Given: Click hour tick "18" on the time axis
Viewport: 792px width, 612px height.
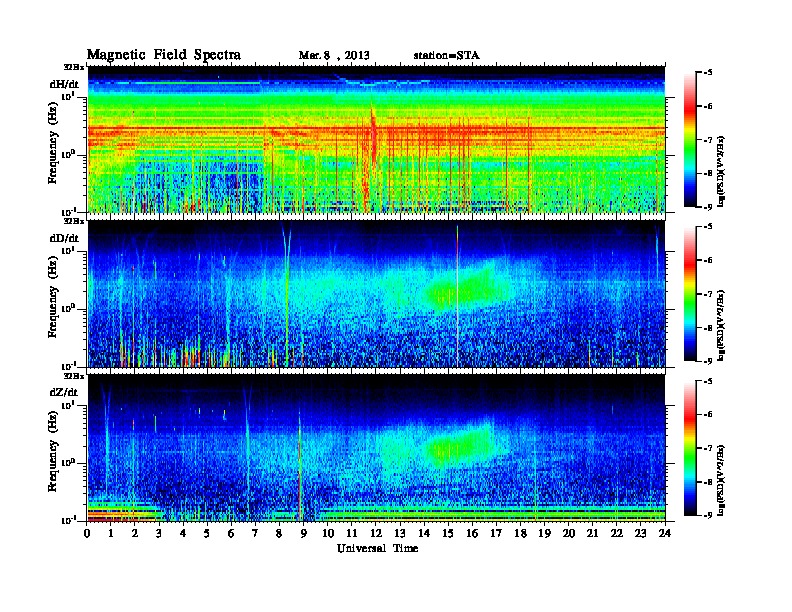Looking at the screenshot, I should (521, 533).
